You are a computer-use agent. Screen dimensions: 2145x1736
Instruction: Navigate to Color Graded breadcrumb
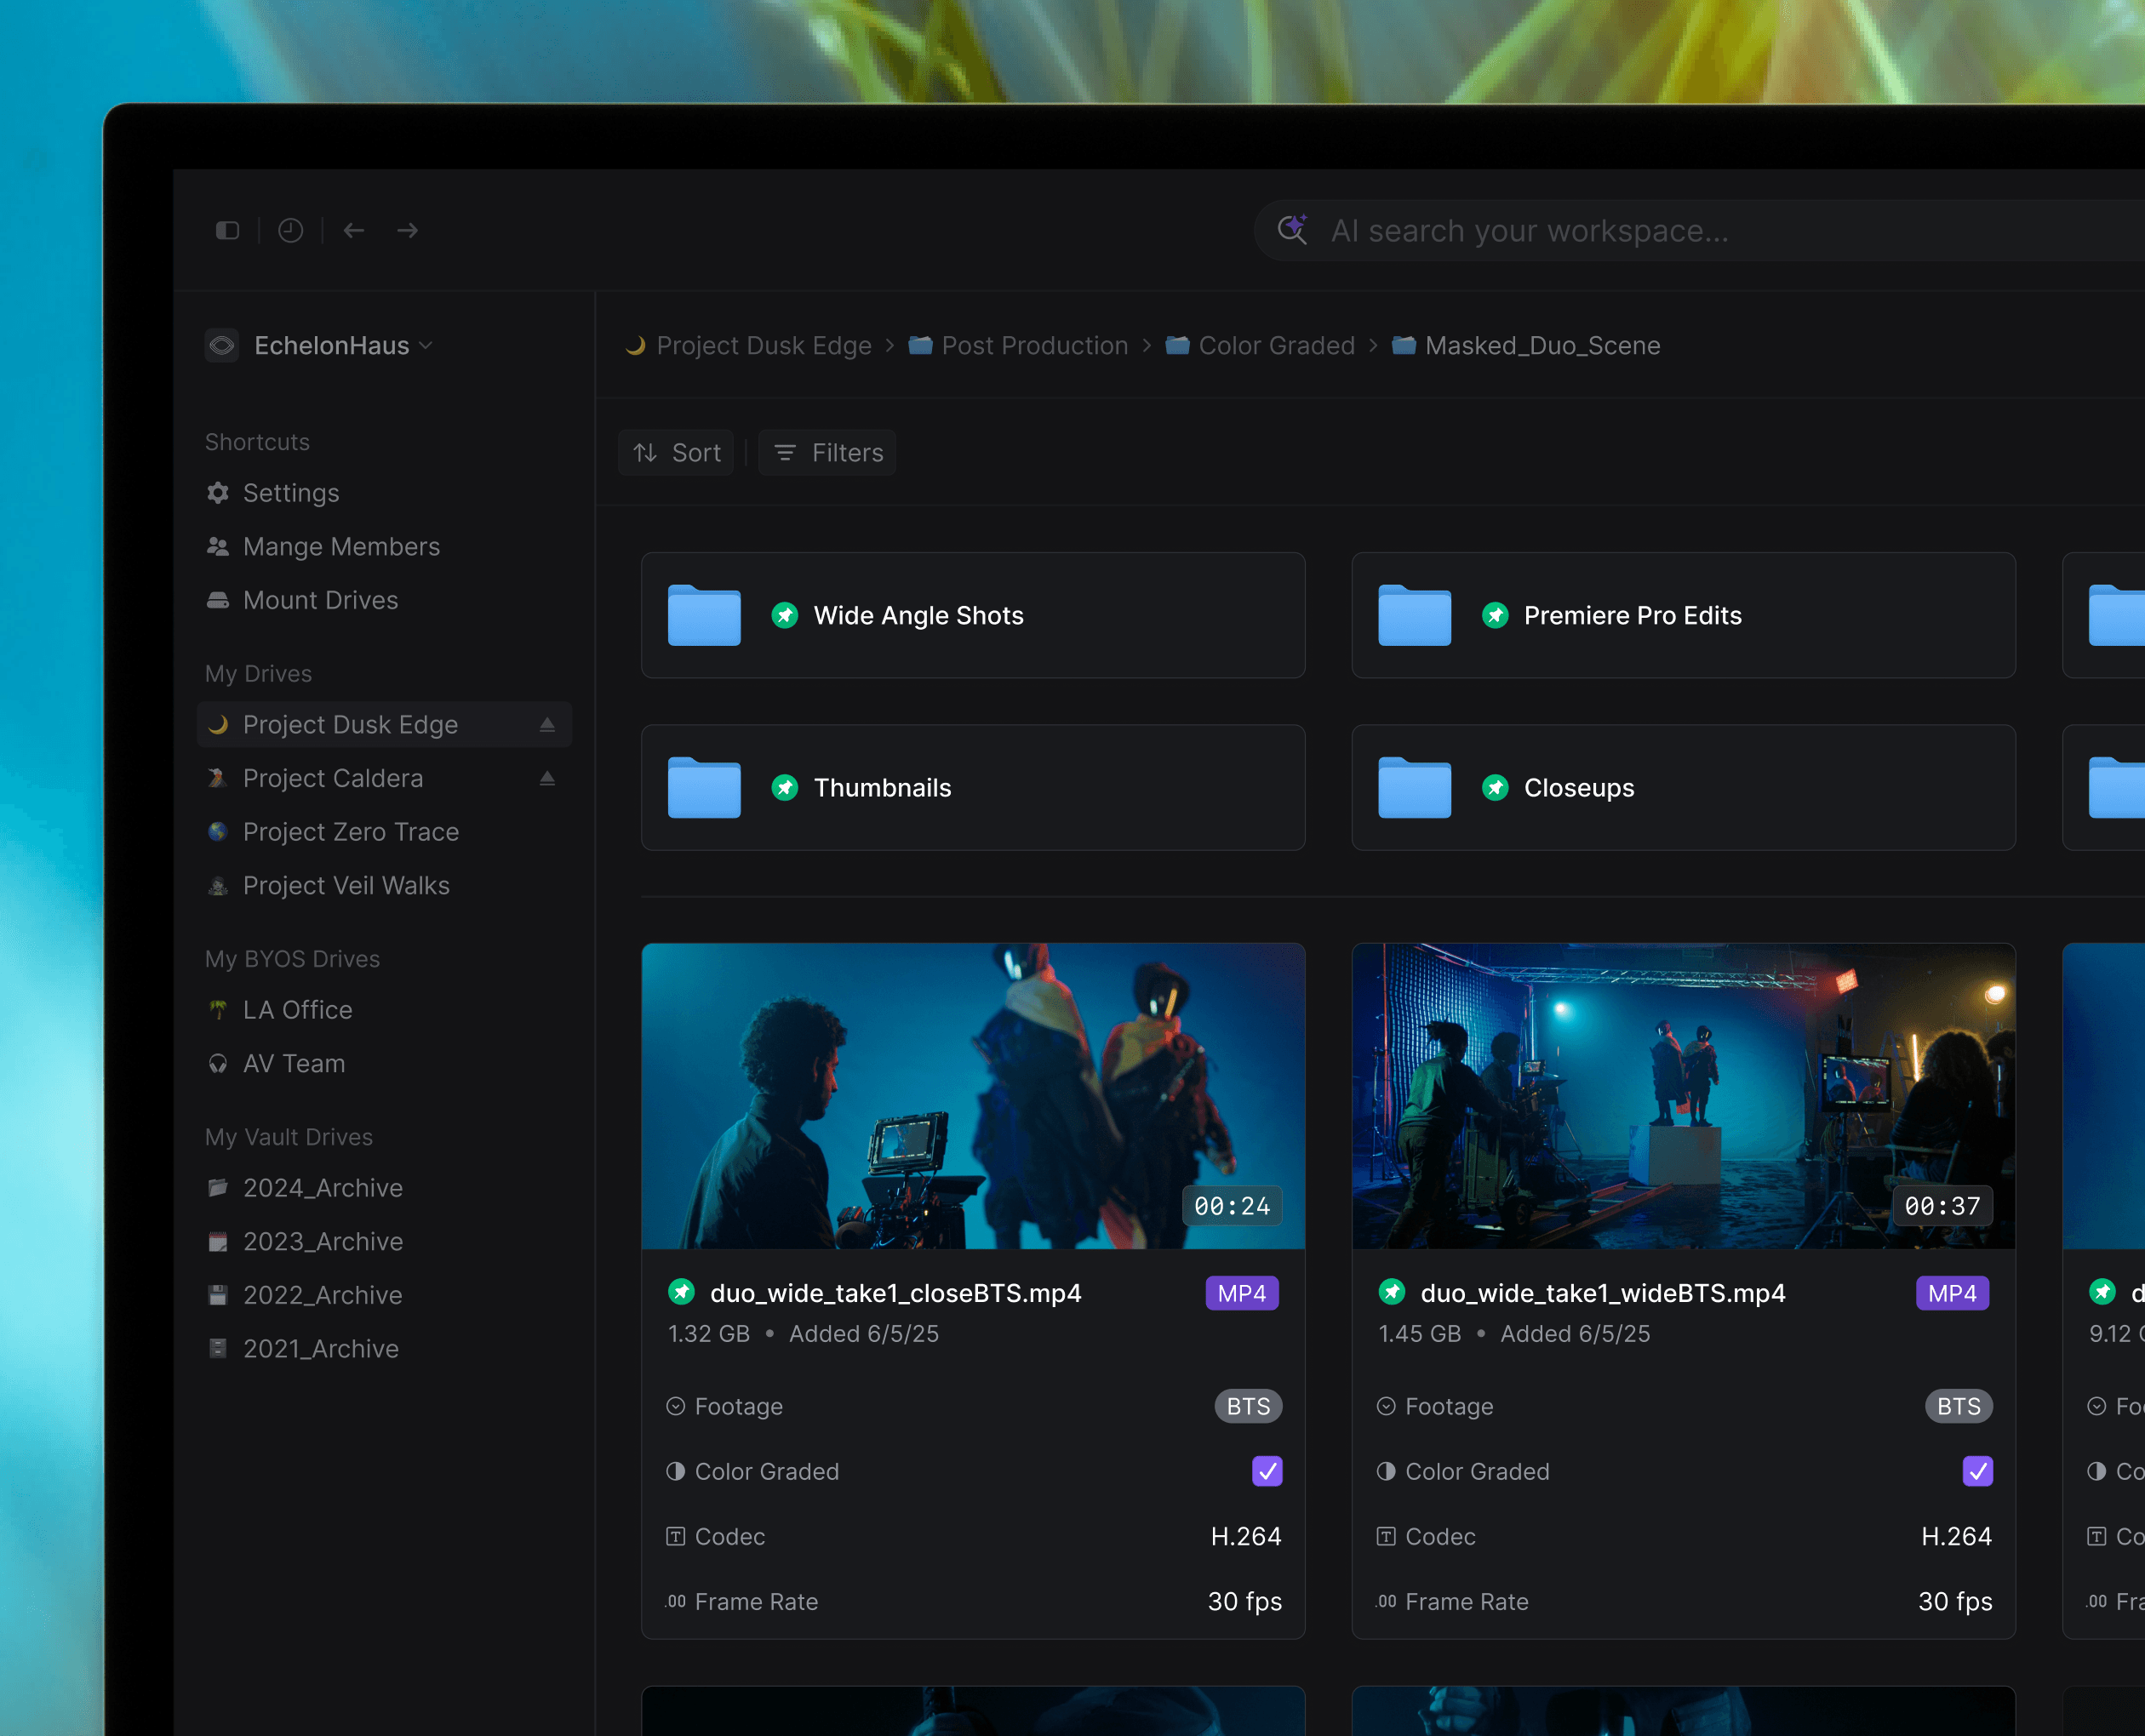coord(1275,345)
